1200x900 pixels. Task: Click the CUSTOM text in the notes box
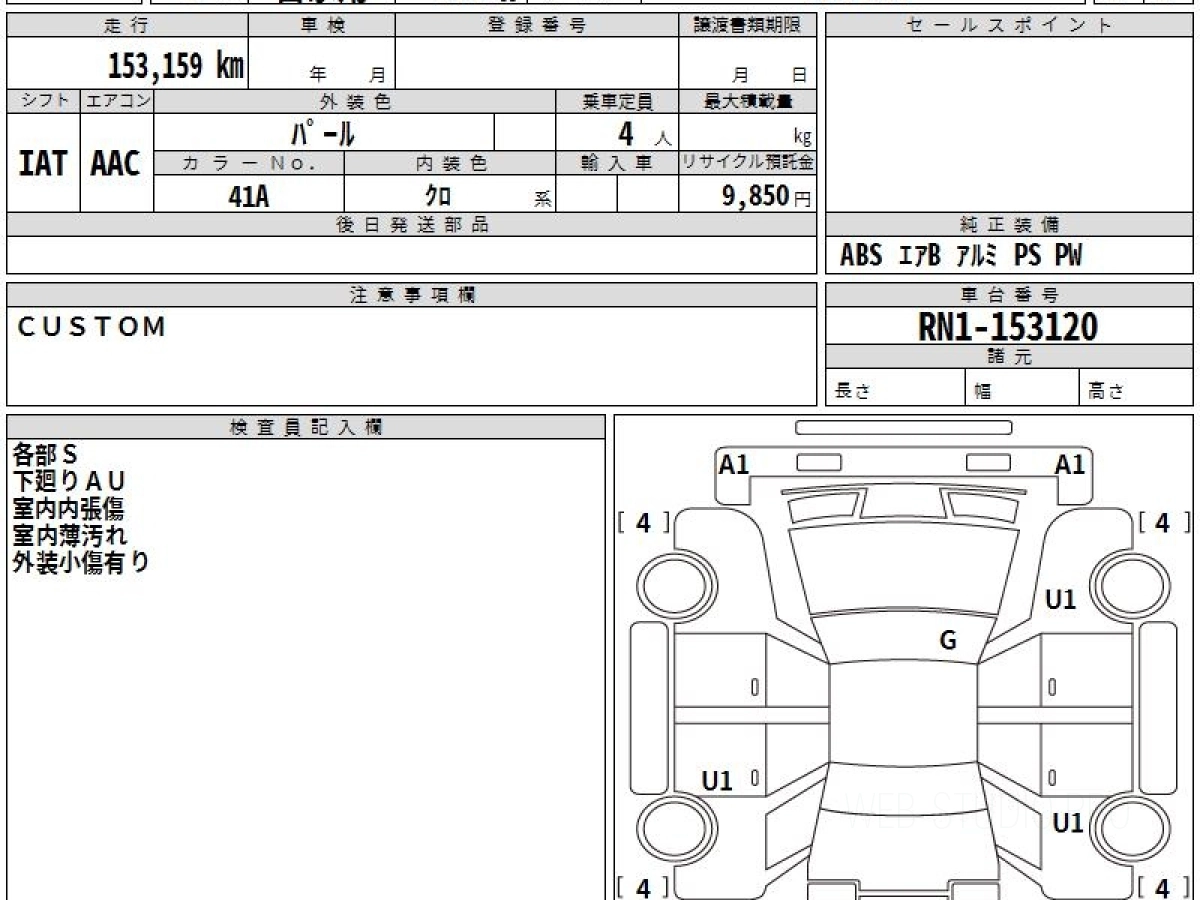[x=92, y=327]
